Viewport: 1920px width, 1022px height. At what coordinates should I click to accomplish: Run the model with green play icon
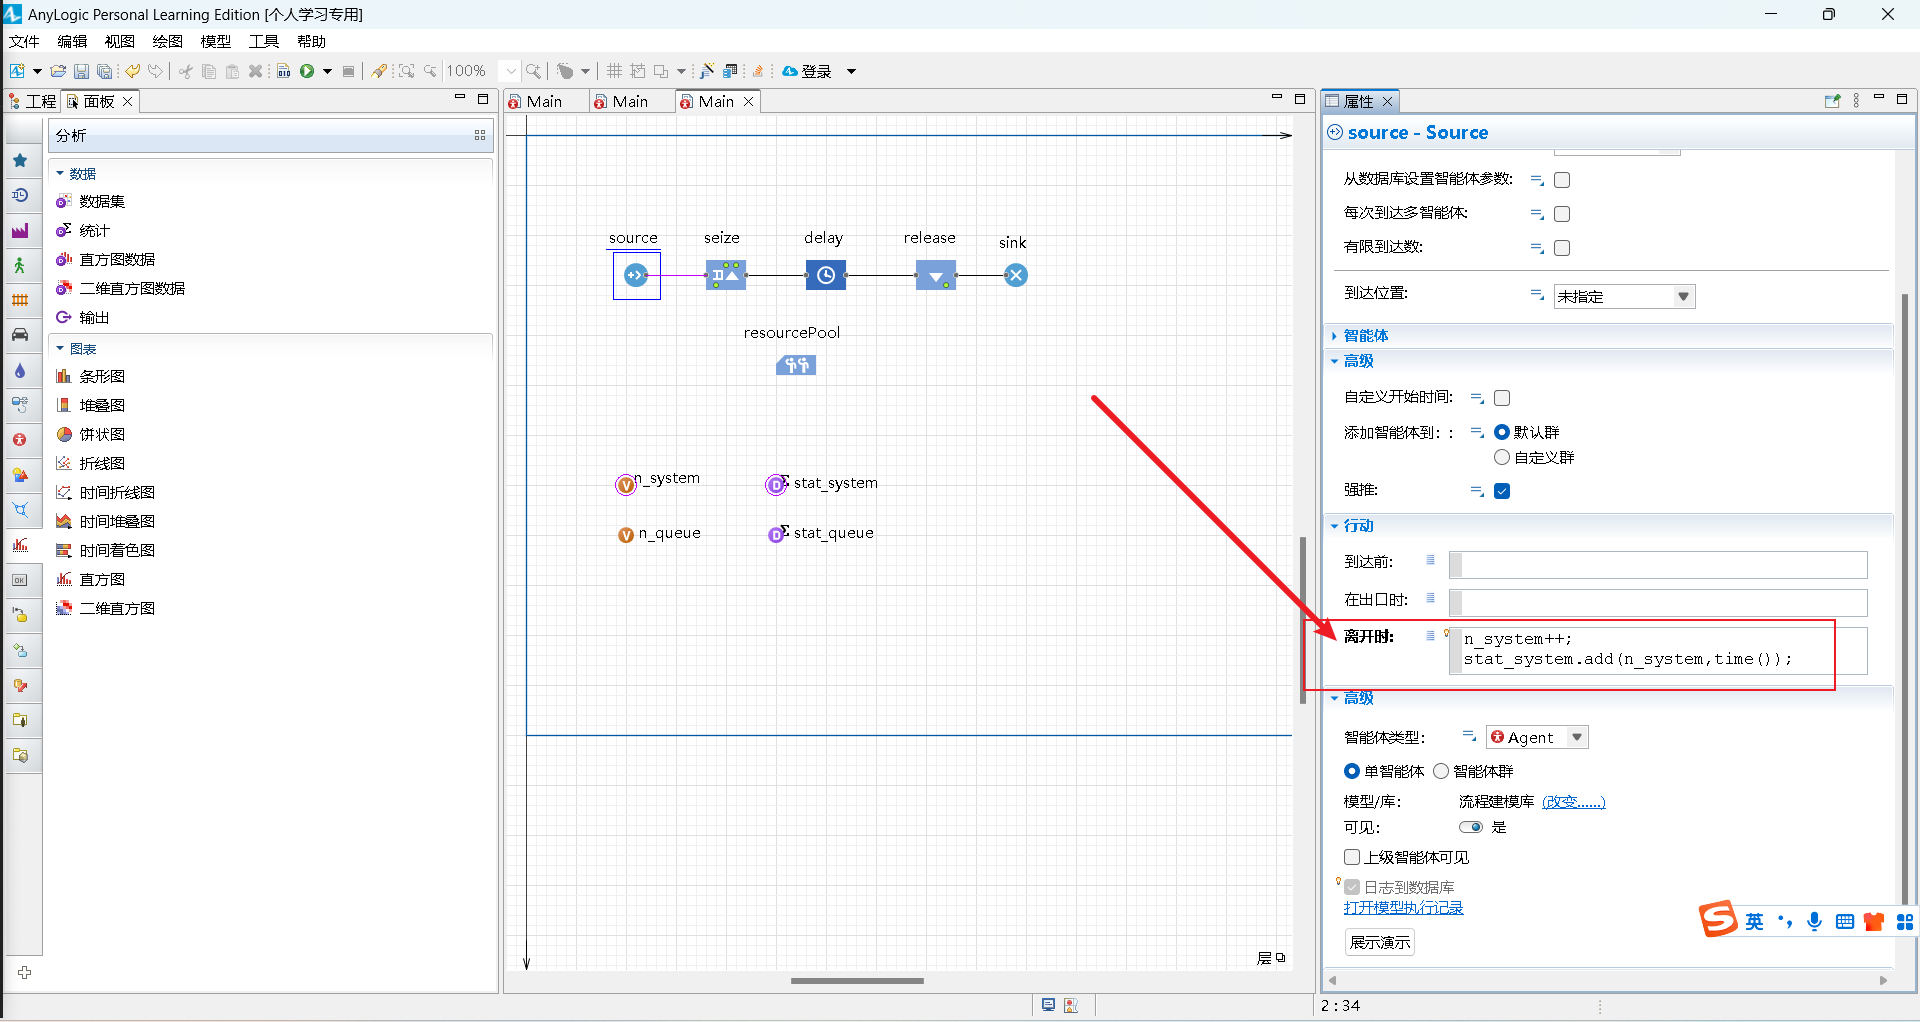(307, 71)
